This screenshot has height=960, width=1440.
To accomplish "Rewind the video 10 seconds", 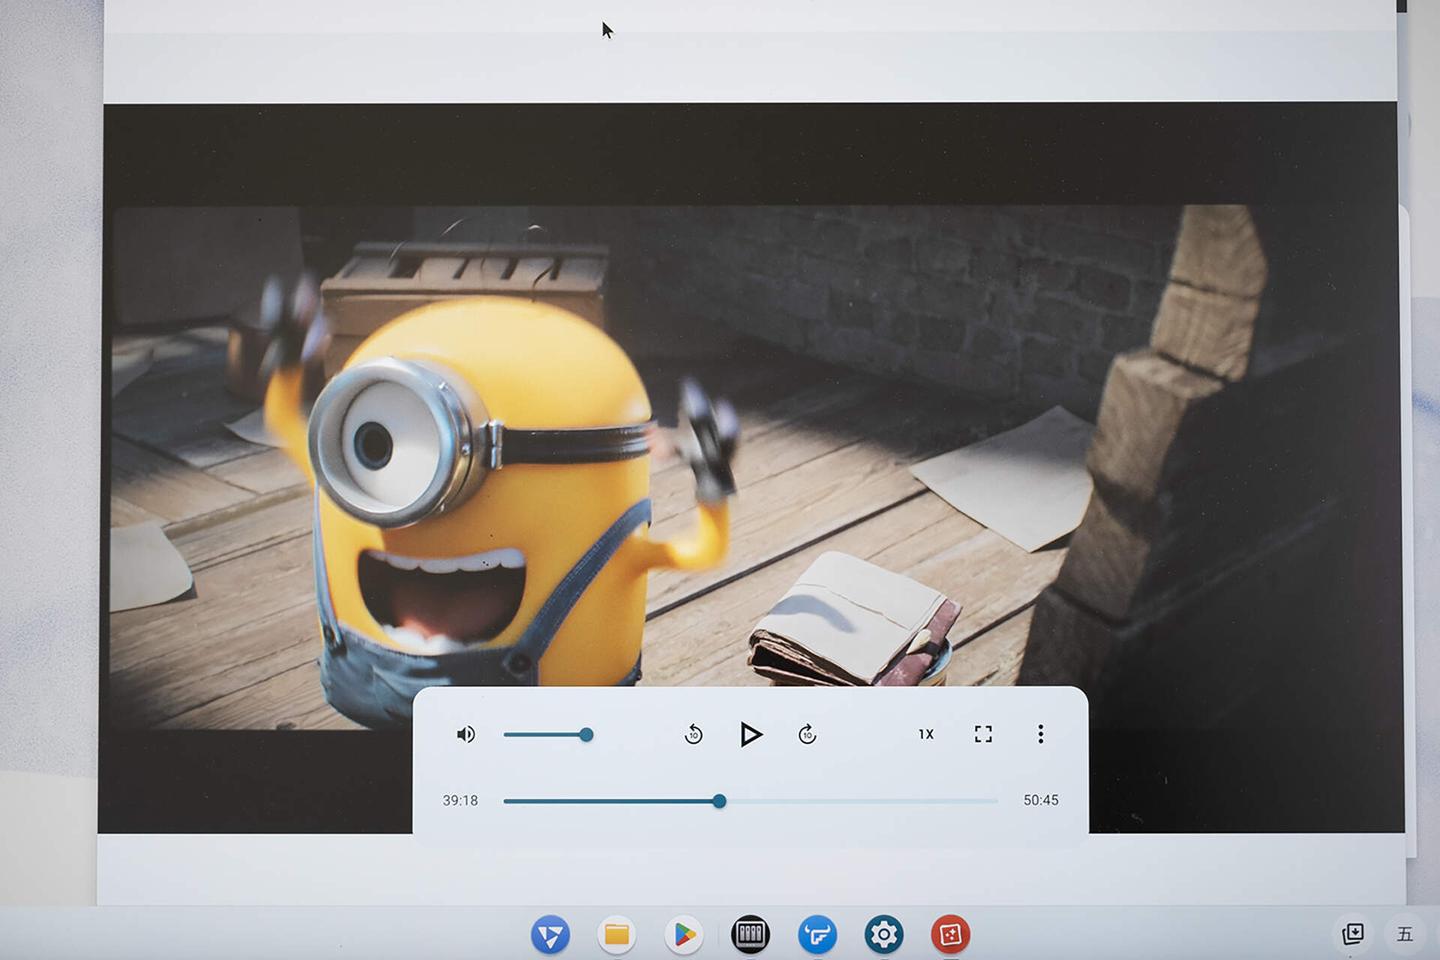I will tap(693, 735).
